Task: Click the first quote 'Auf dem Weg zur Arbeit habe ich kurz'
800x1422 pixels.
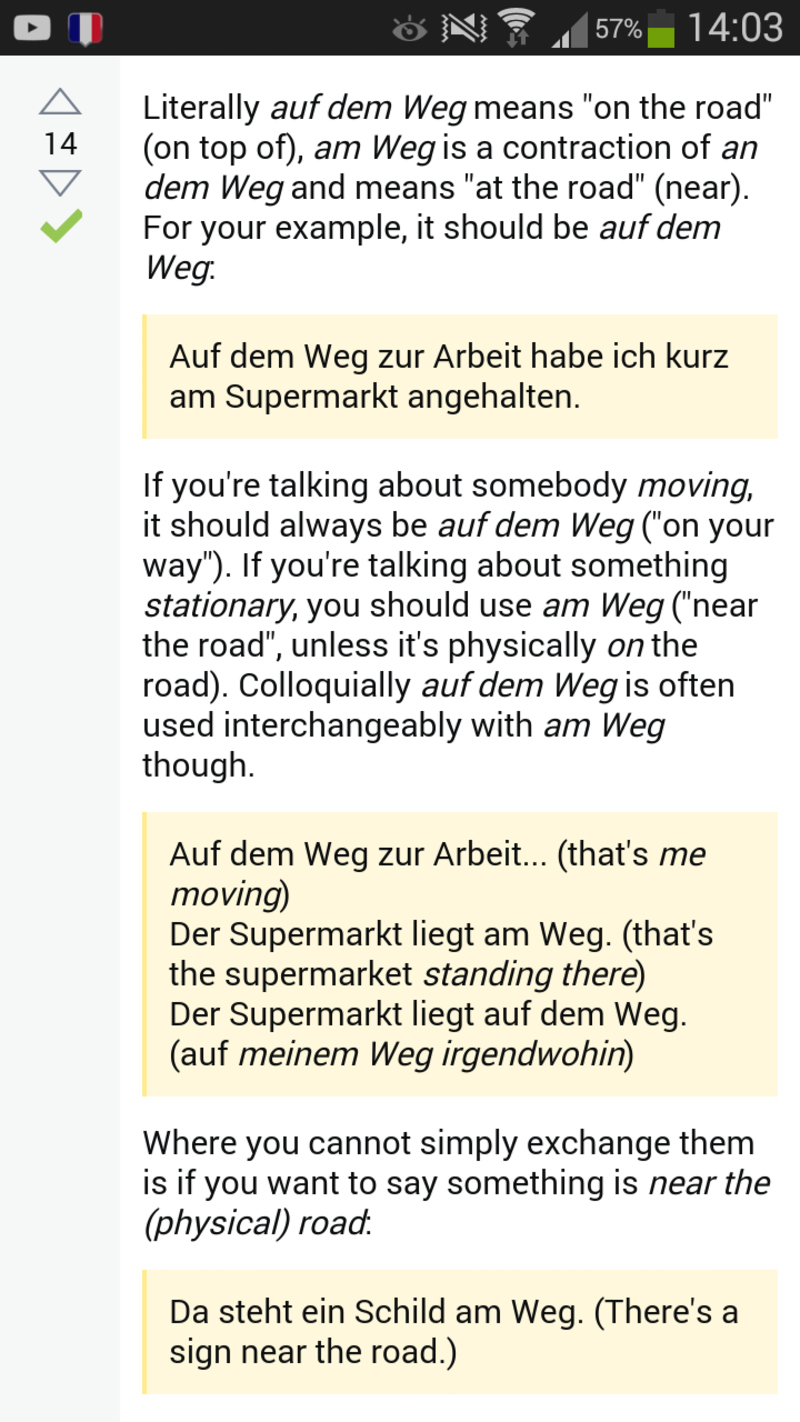Action: (449, 357)
